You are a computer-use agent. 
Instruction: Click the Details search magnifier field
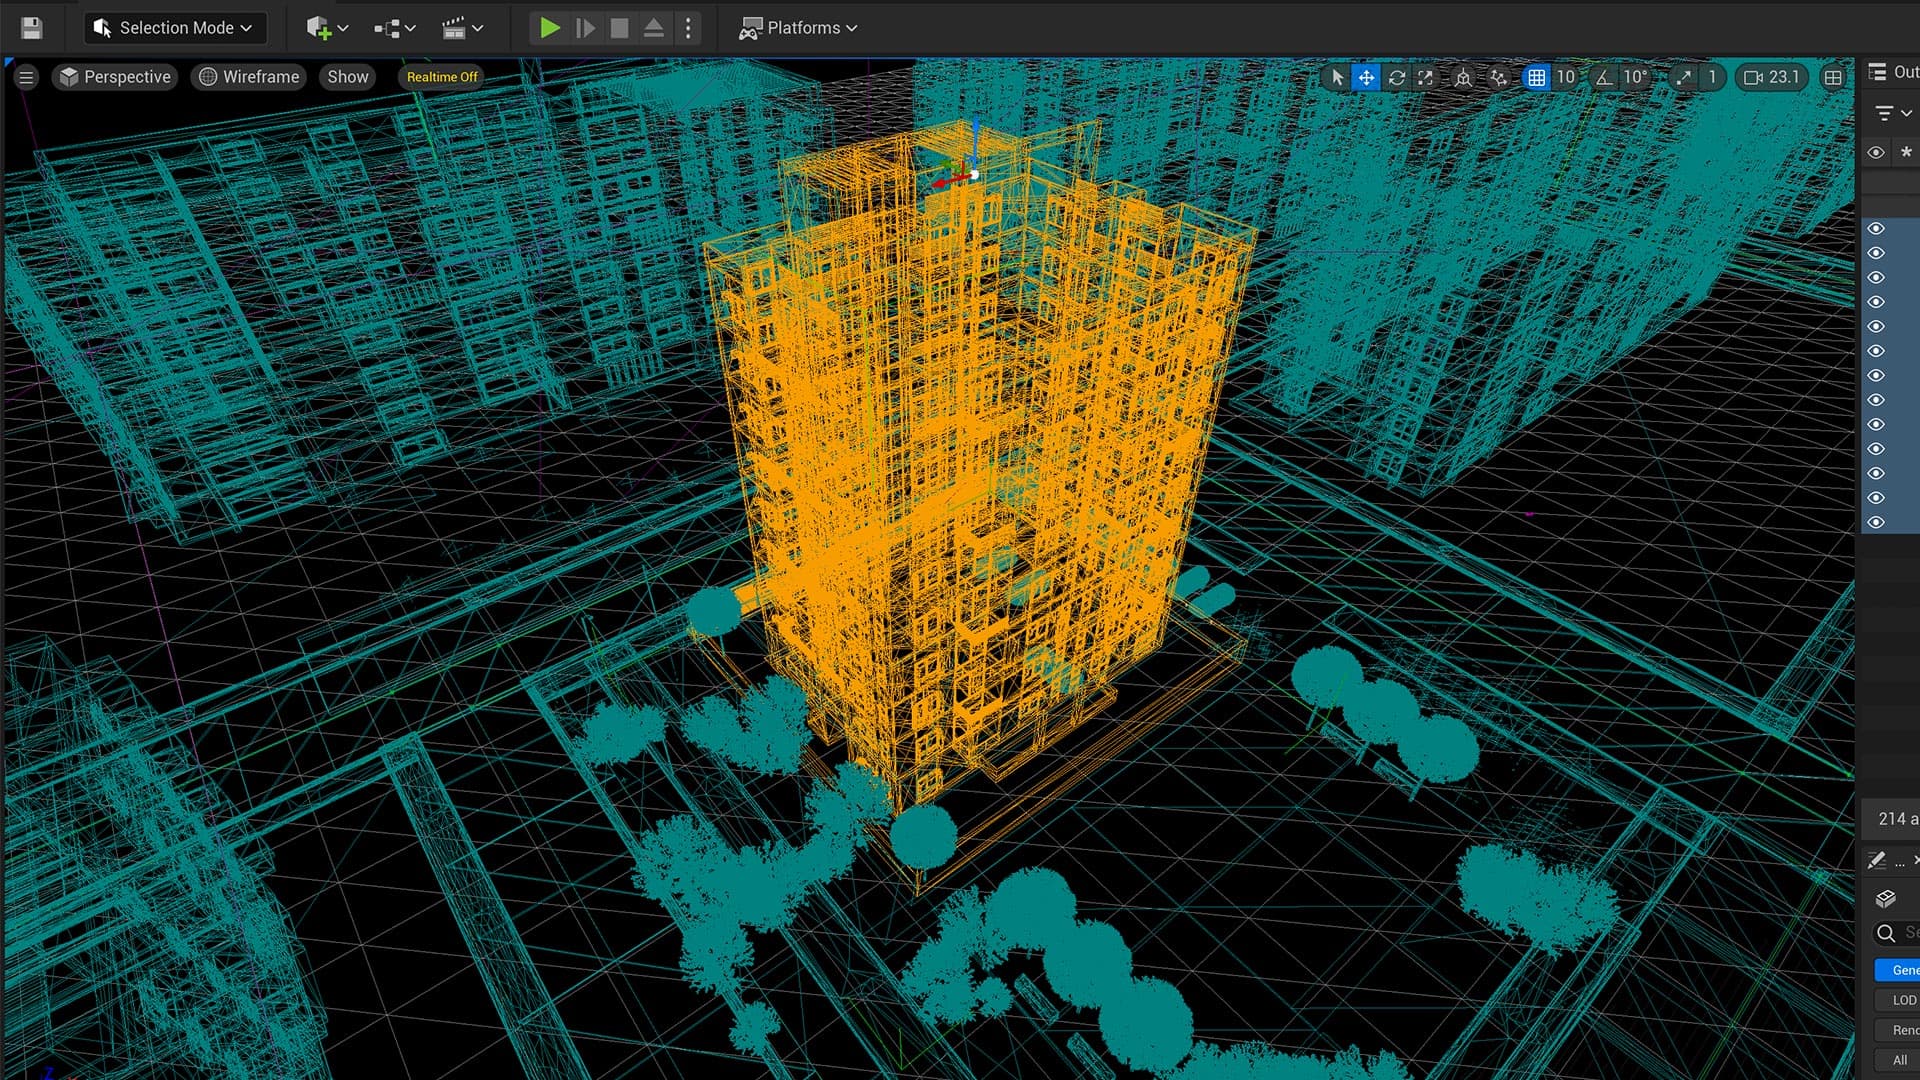[x=1896, y=933]
